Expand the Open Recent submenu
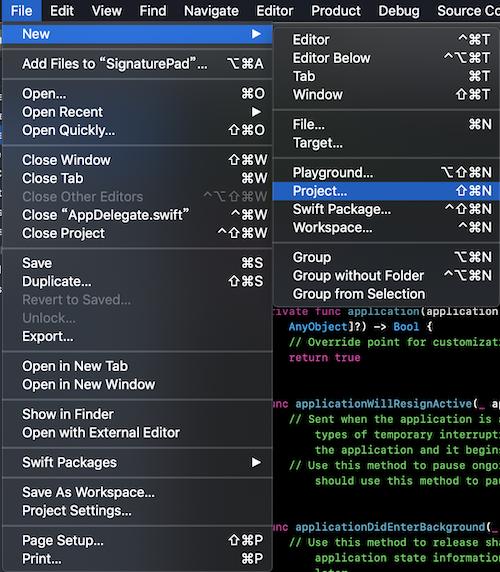 [137, 112]
